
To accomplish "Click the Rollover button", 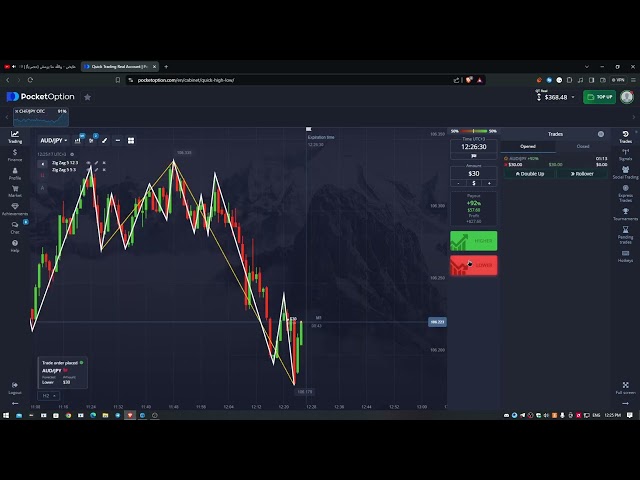I will [582, 174].
